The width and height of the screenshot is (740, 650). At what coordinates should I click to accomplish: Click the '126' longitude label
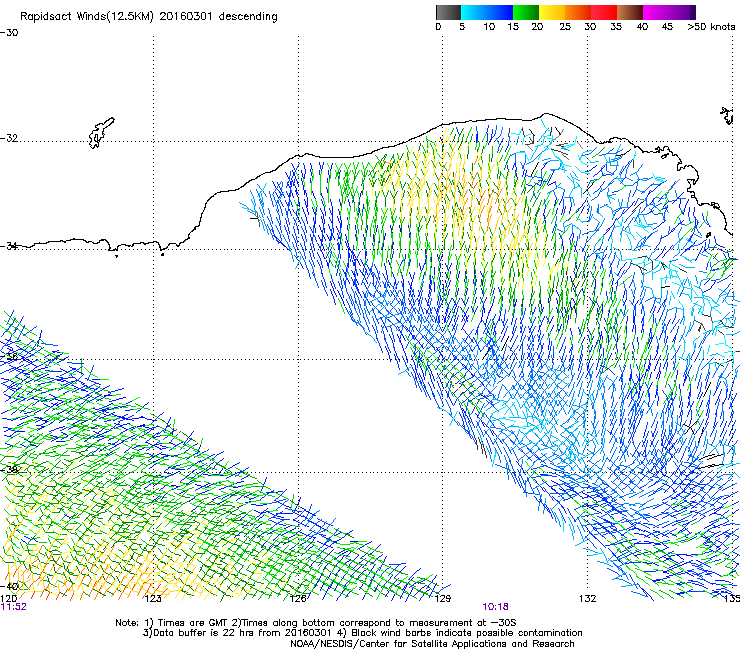click(298, 599)
